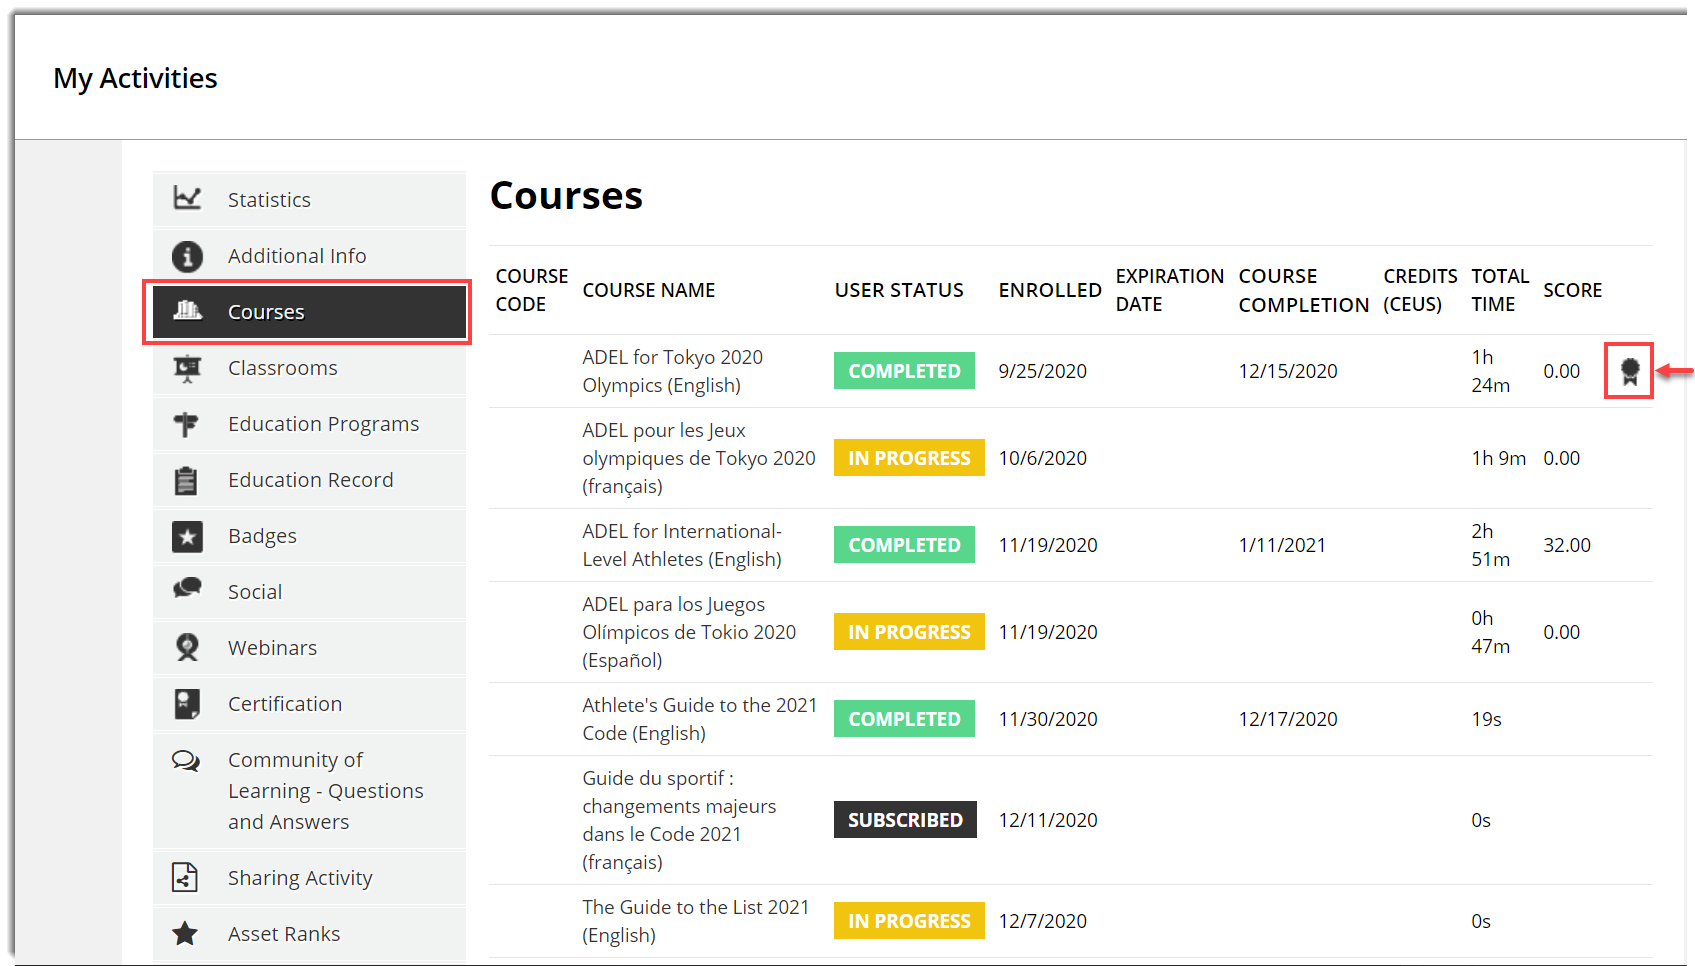Screen dimensions: 1695x966
Task: Click IN PROGRESS status for Guide to the List
Action: click(909, 921)
